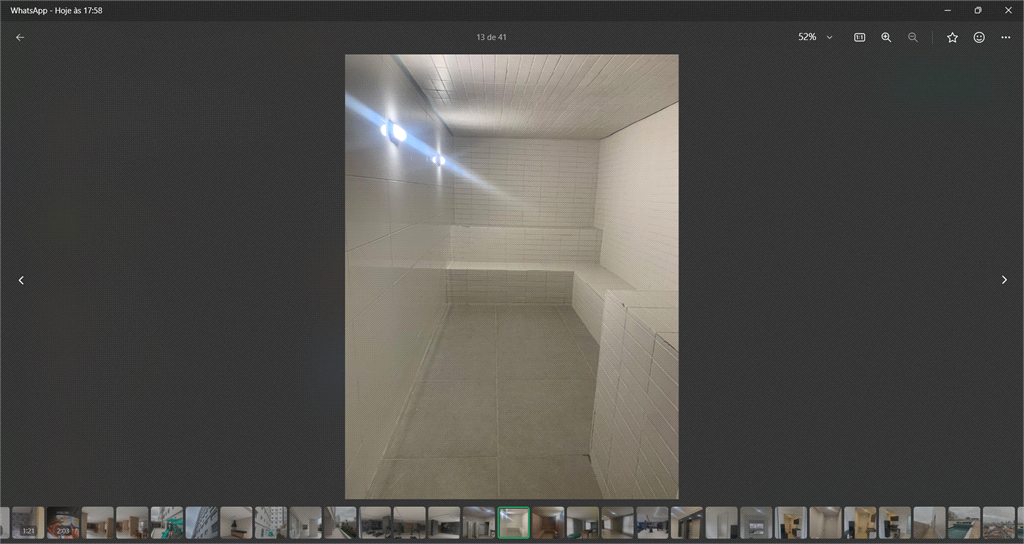Click the 52% zoom percentage value

pos(806,37)
